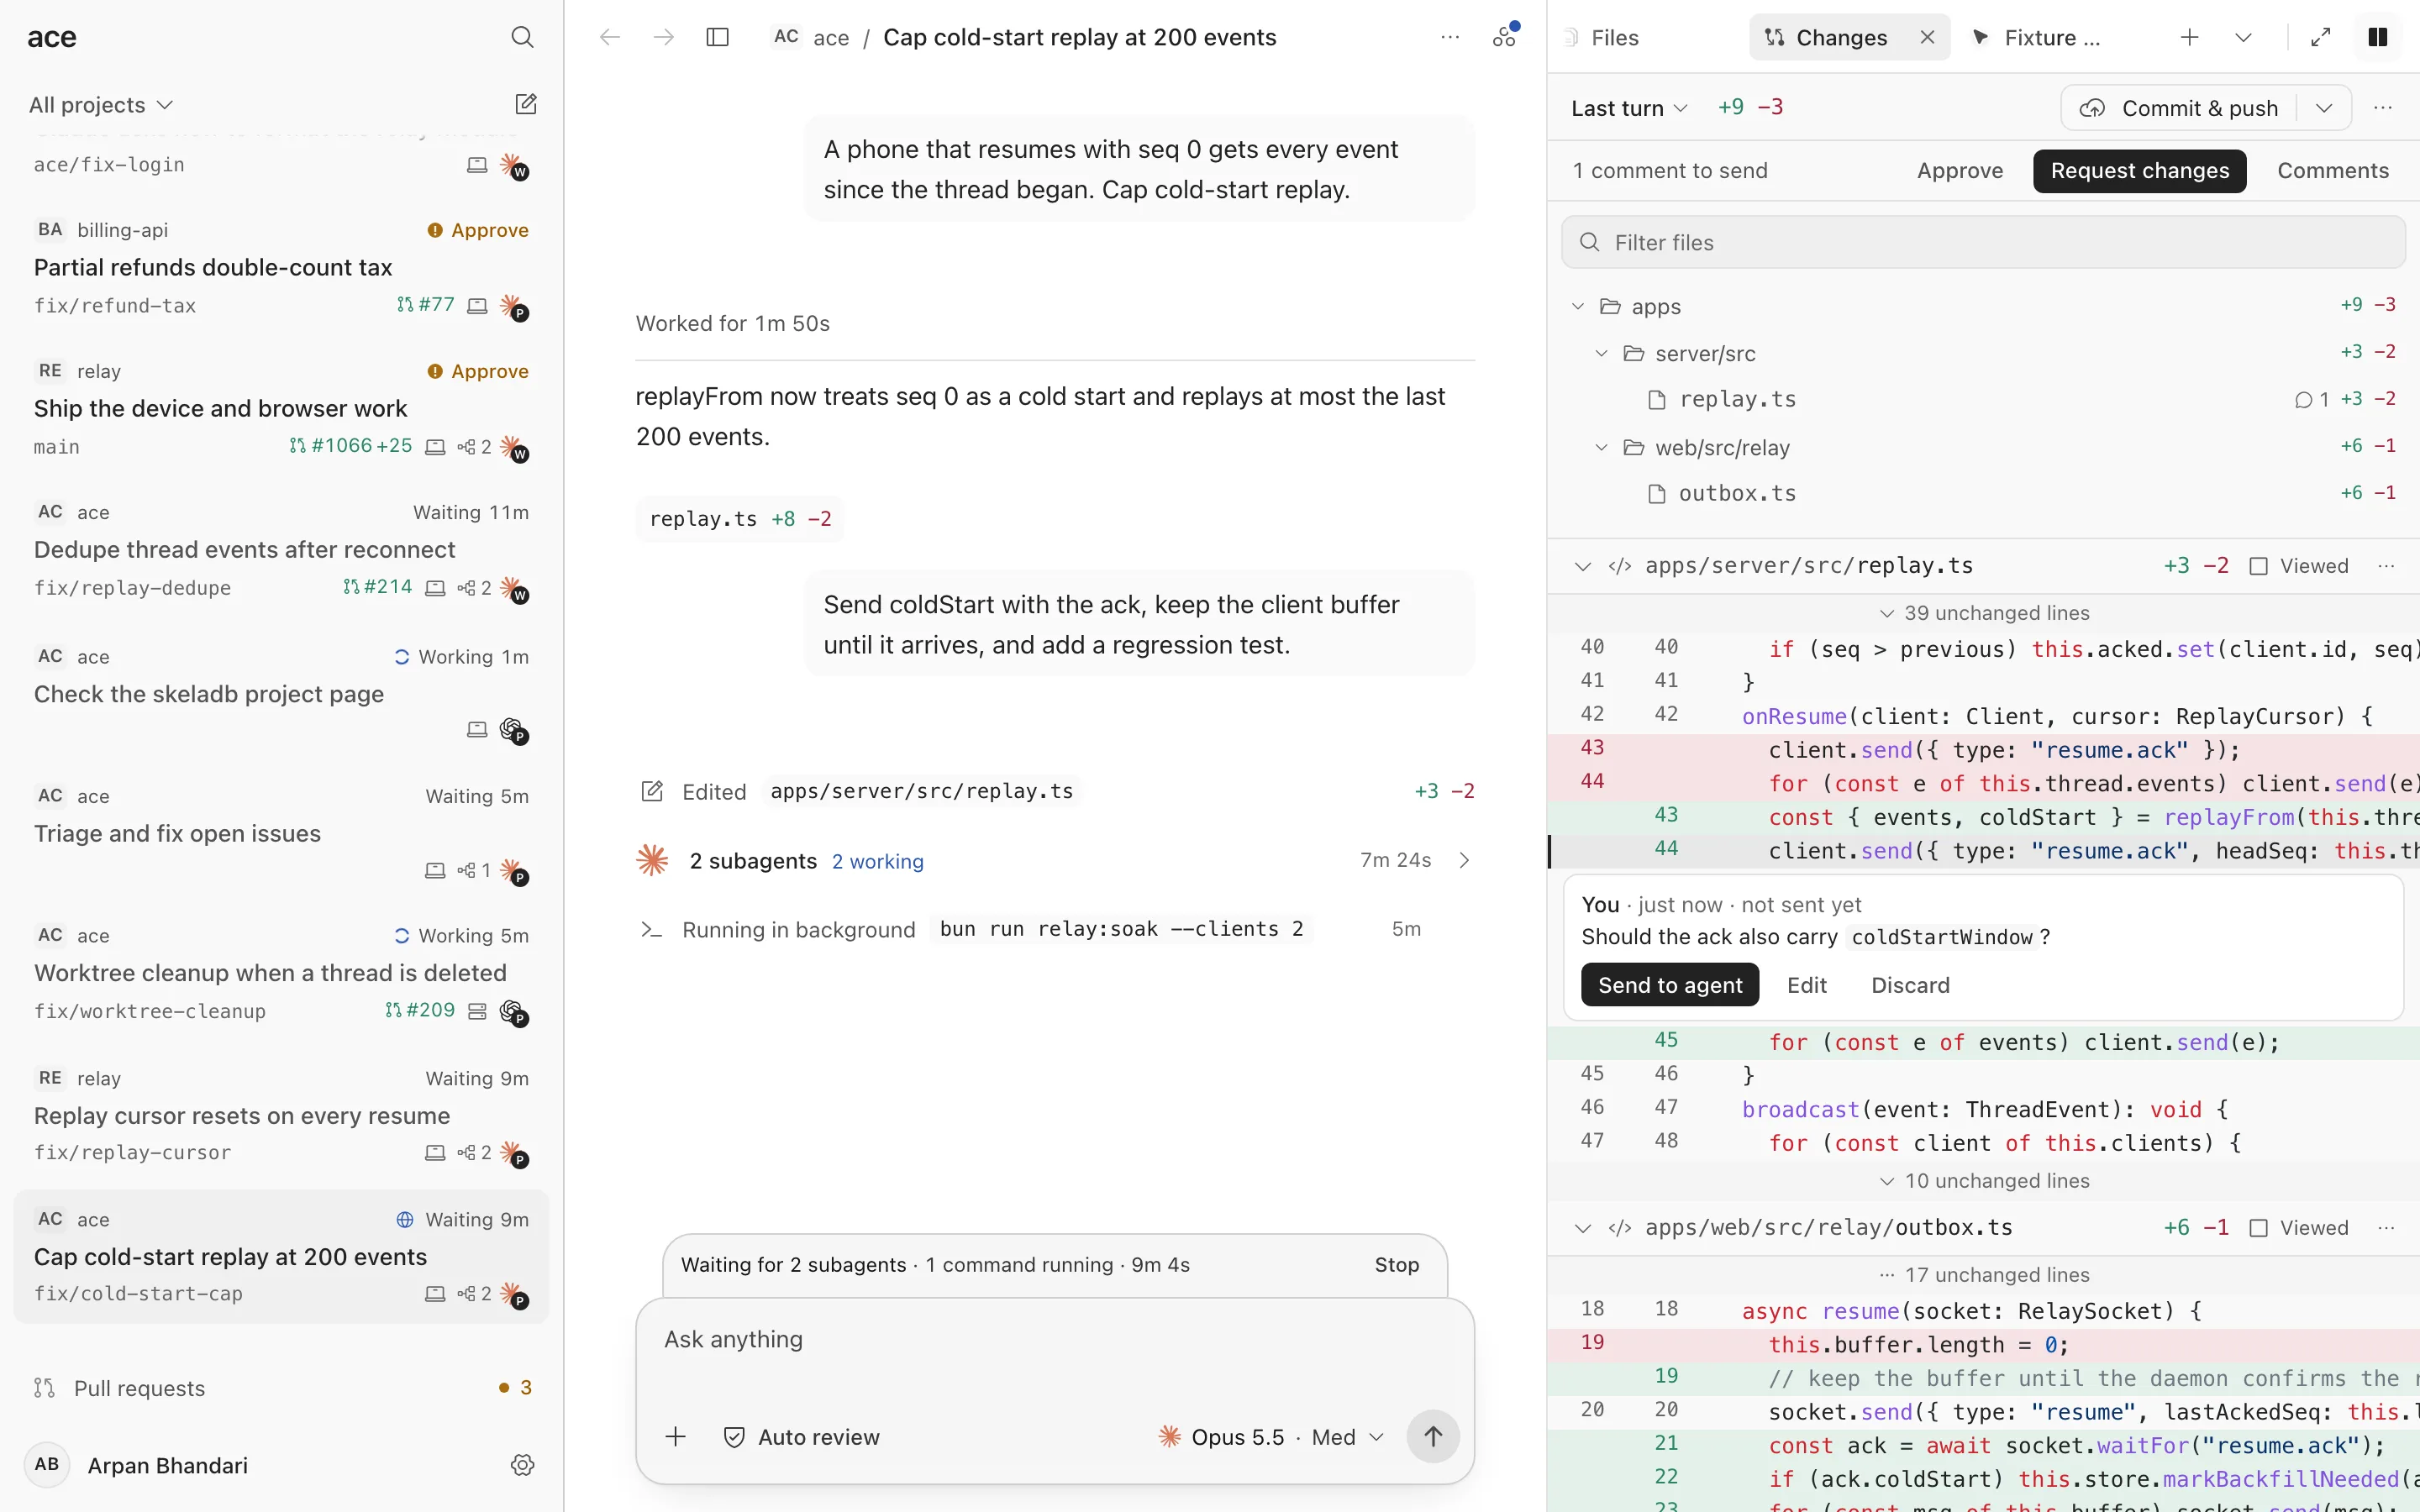Screen dimensions: 2420x1512
Task: Open the Last turn dropdown
Action: point(1629,108)
